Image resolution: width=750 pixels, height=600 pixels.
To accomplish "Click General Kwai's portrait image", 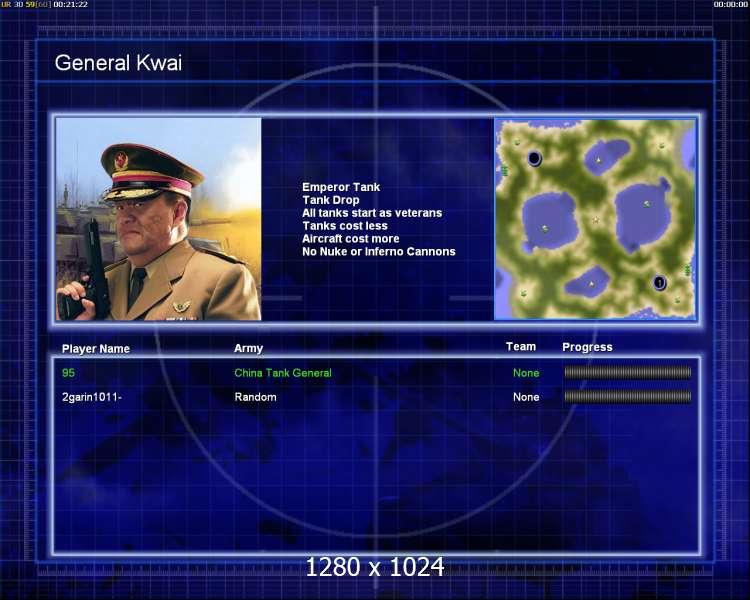I will coord(158,219).
